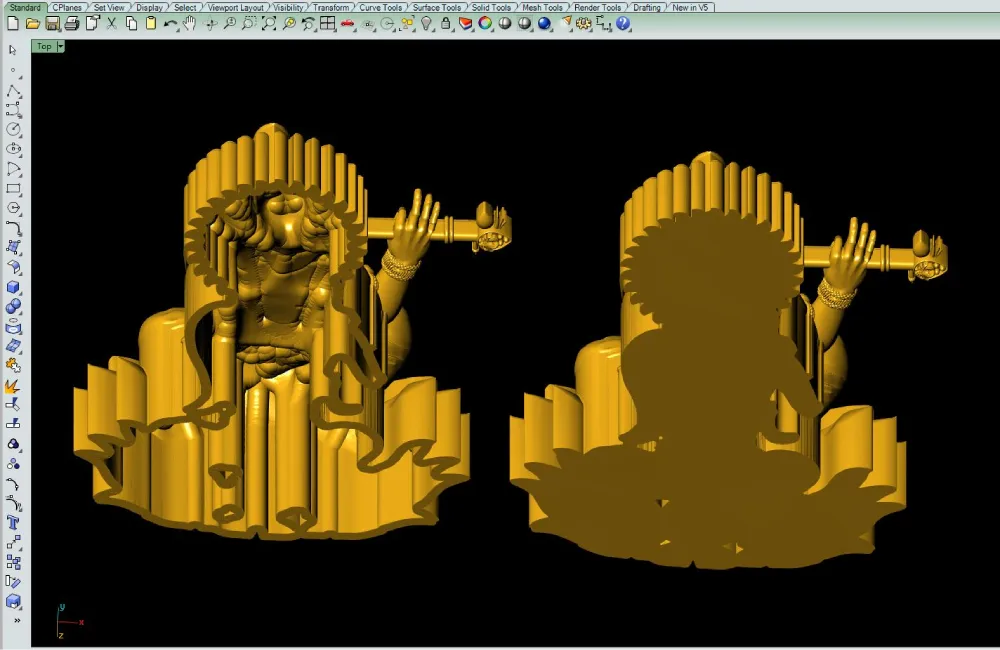Select the Ellipse tool in sidebar
The width and height of the screenshot is (1000, 650).
13,149
